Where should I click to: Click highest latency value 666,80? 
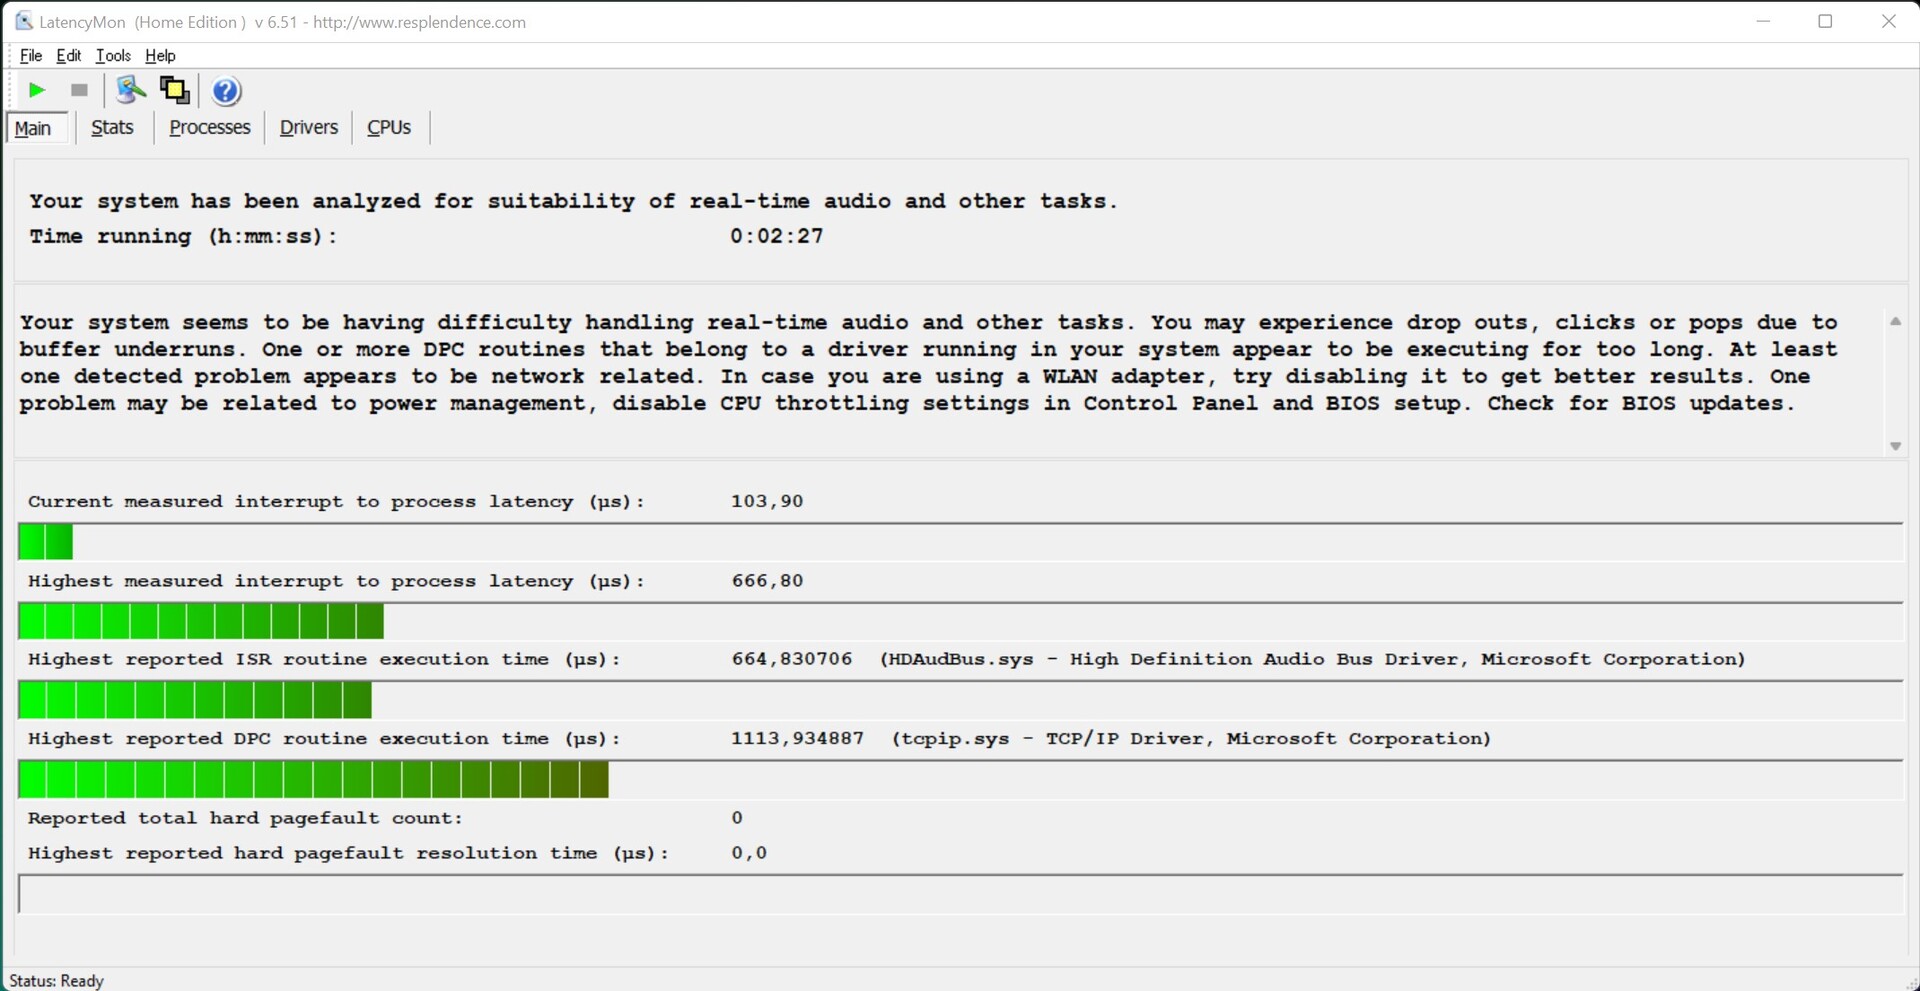click(x=767, y=581)
